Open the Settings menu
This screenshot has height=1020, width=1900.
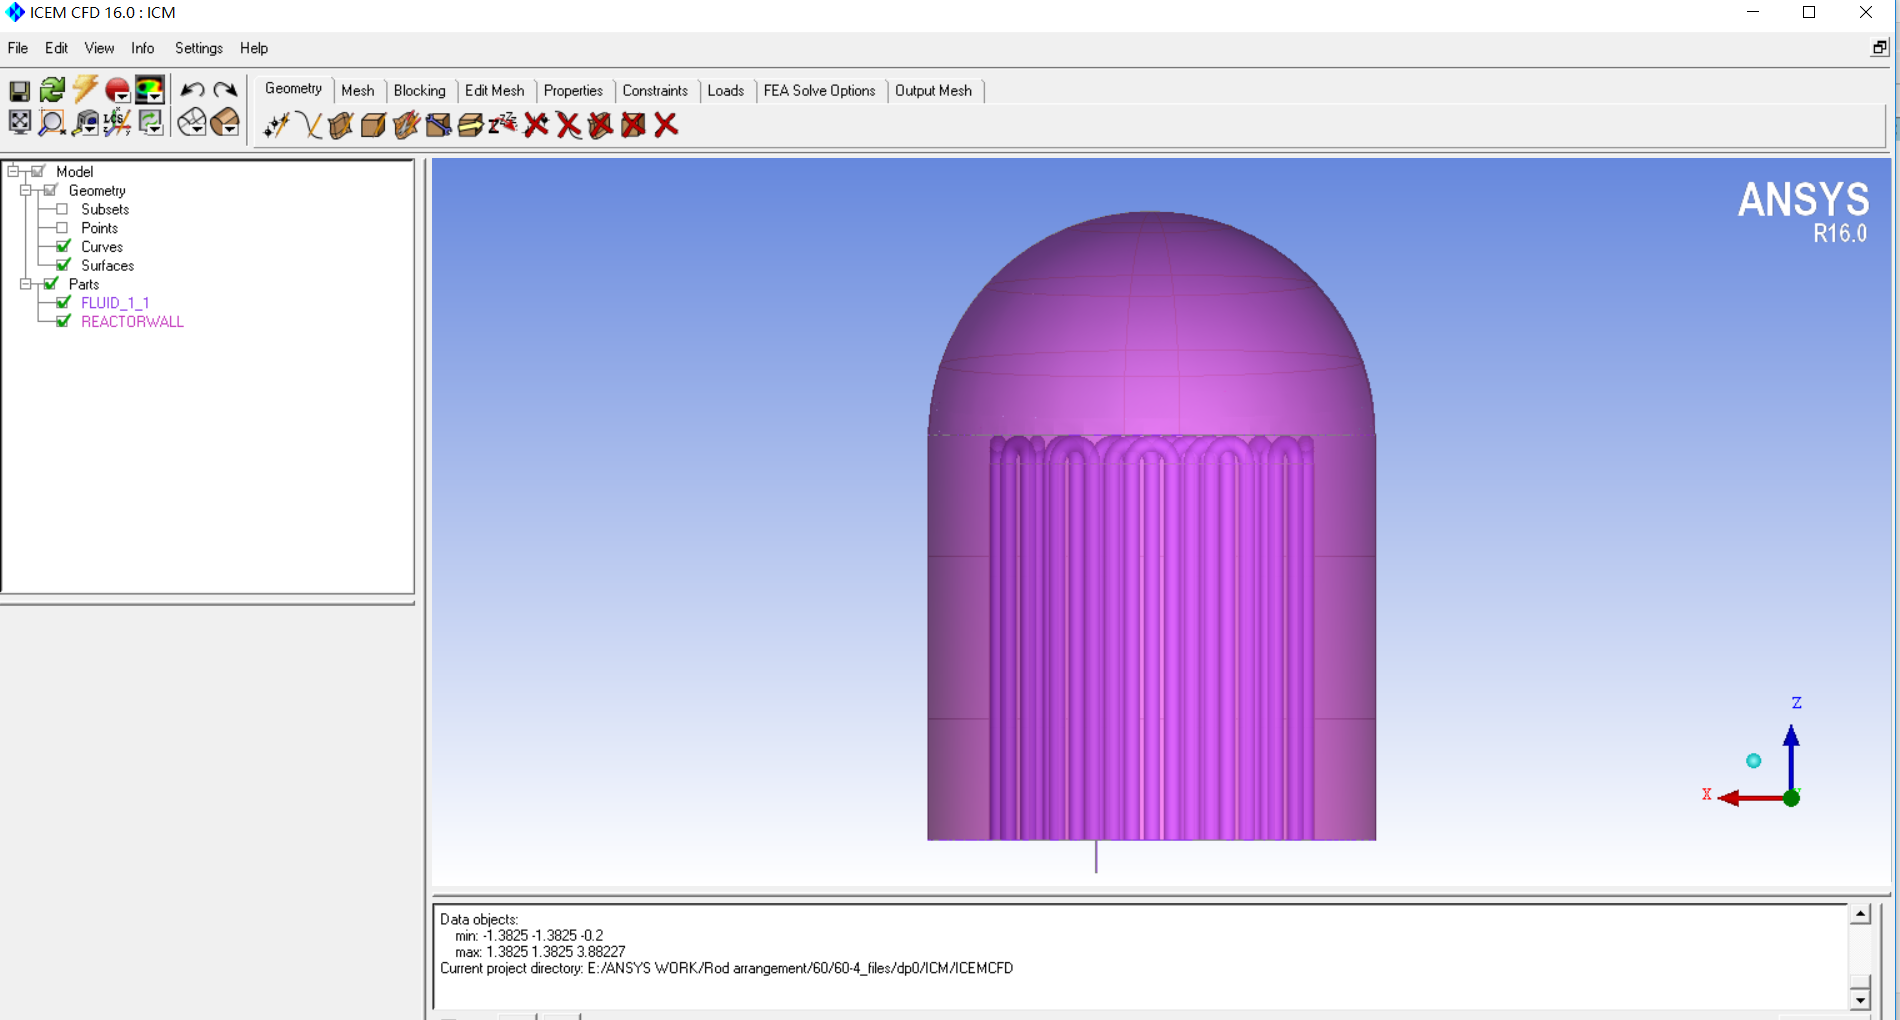pyautogui.click(x=198, y=48)
